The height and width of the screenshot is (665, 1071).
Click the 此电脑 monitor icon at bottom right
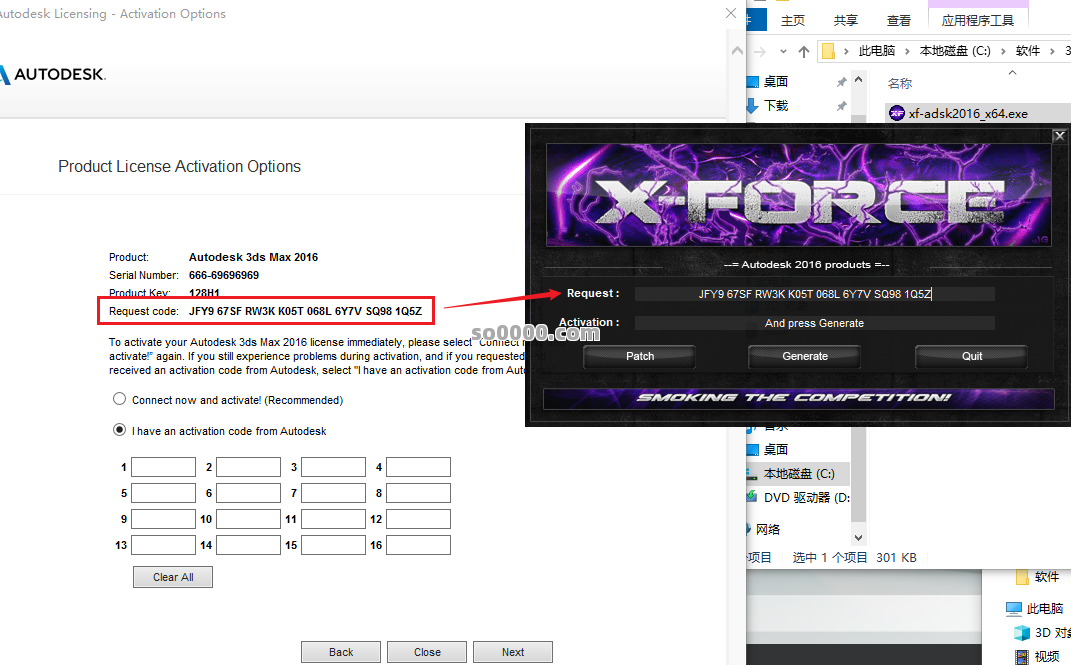(x=1014, y=608)
